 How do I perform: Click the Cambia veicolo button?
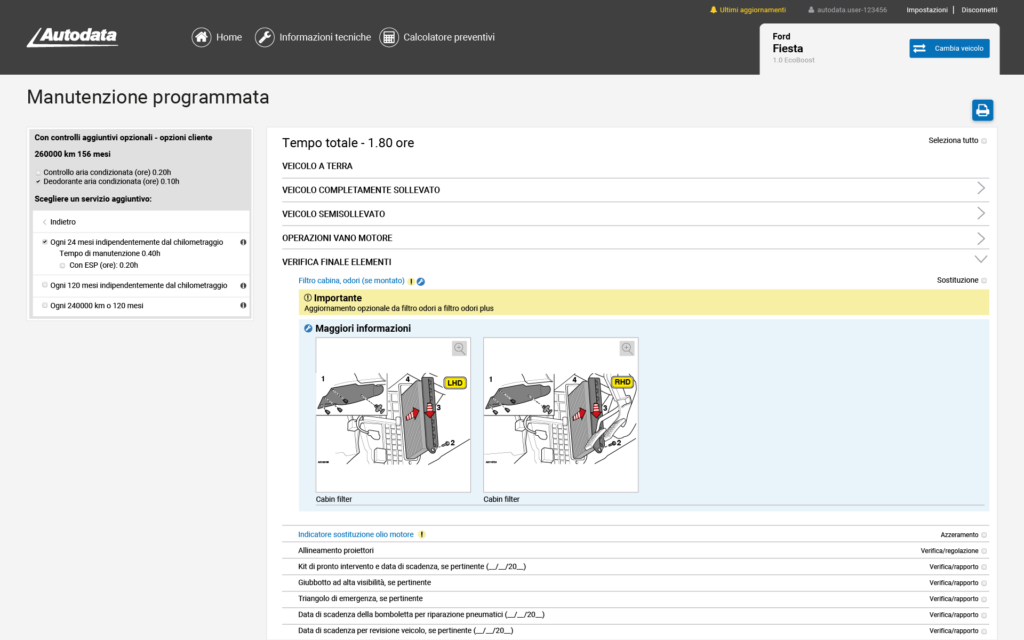(949, 48)
